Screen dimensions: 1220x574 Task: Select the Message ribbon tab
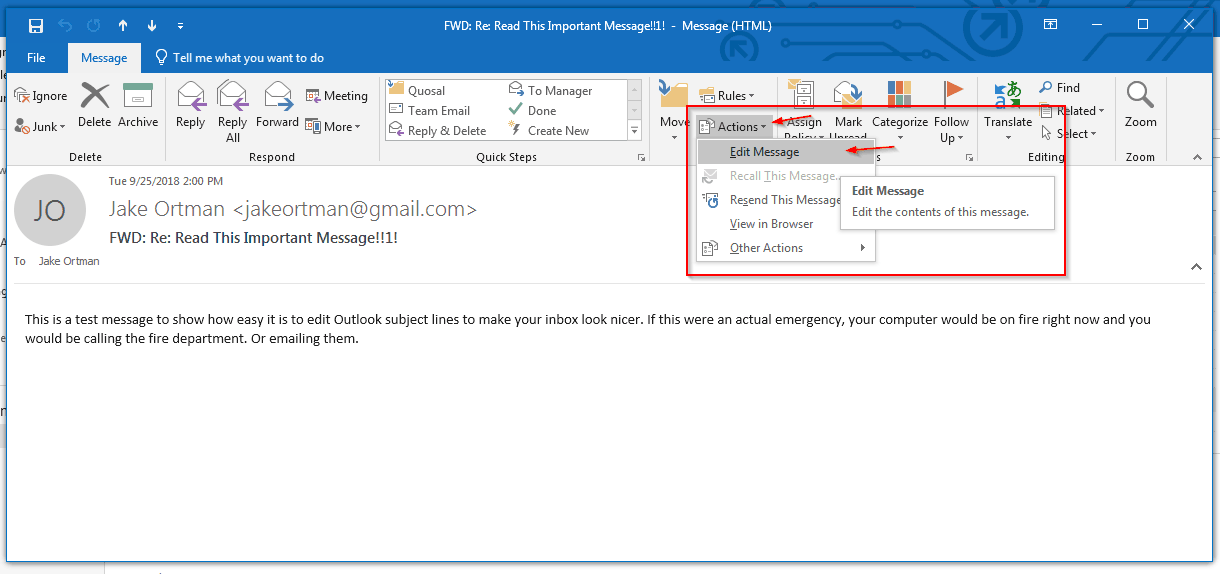click(104, 58)
